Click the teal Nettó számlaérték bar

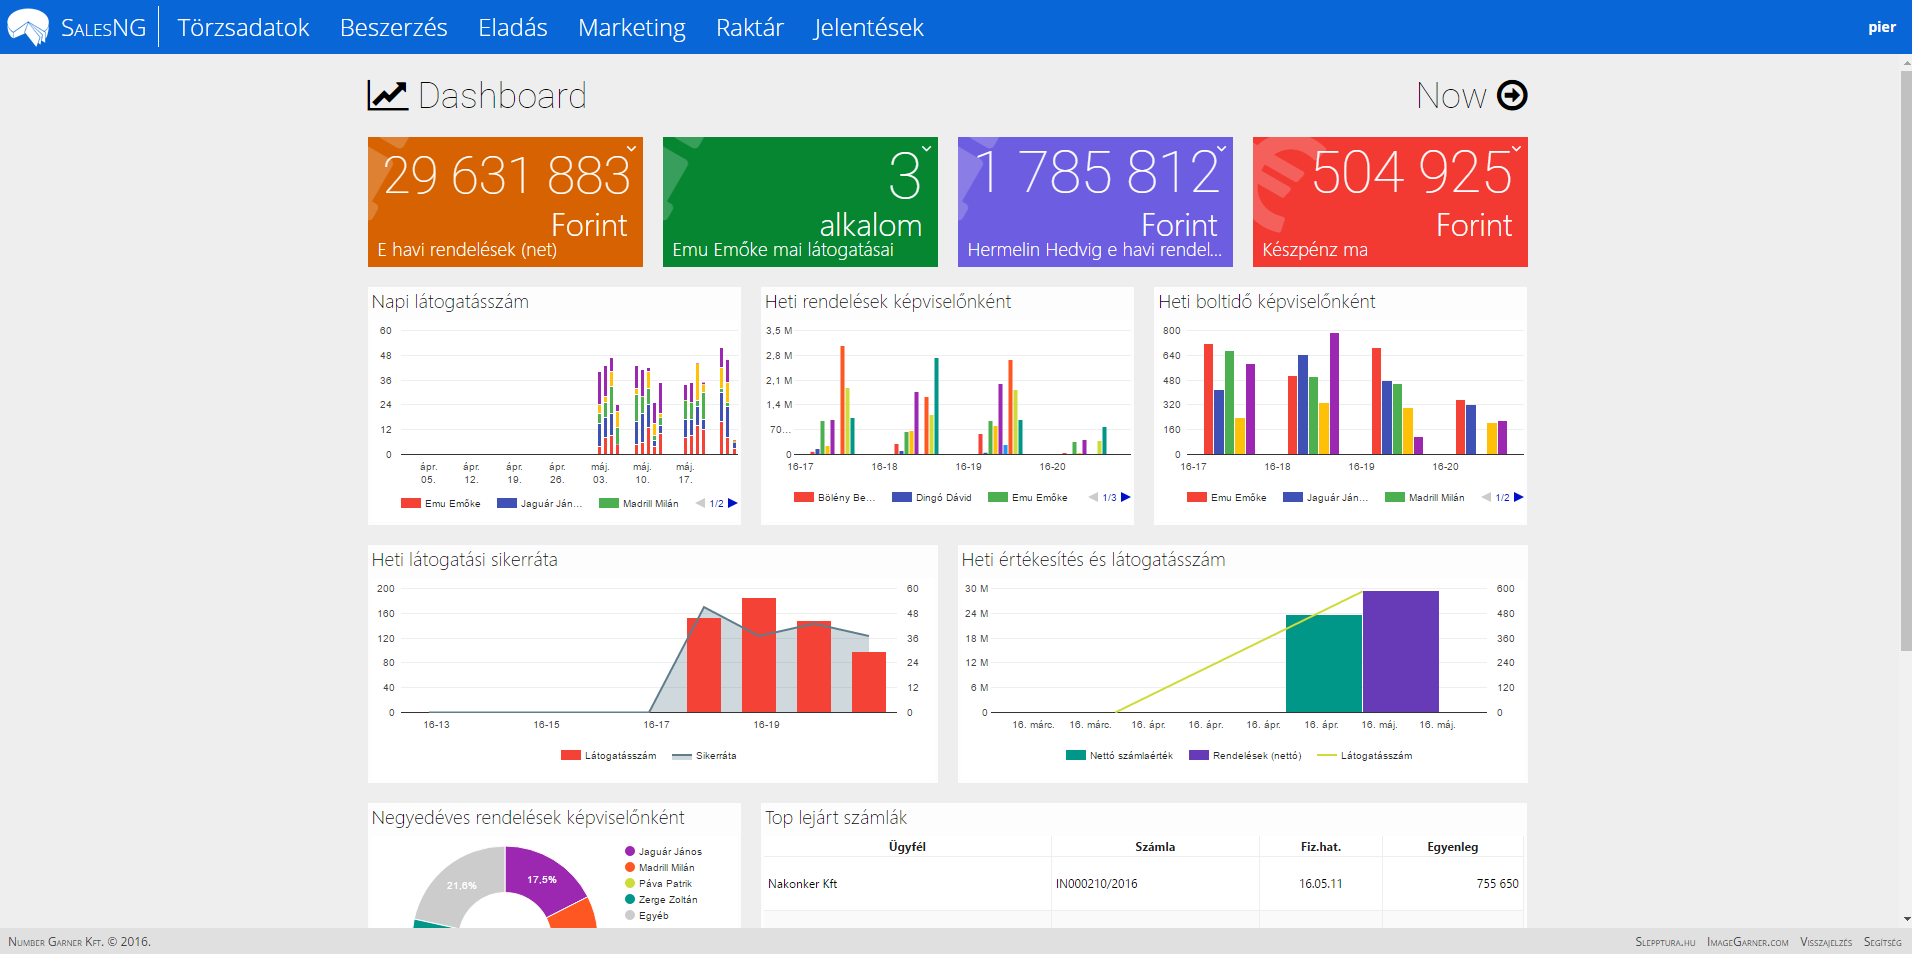[1324, 664]
